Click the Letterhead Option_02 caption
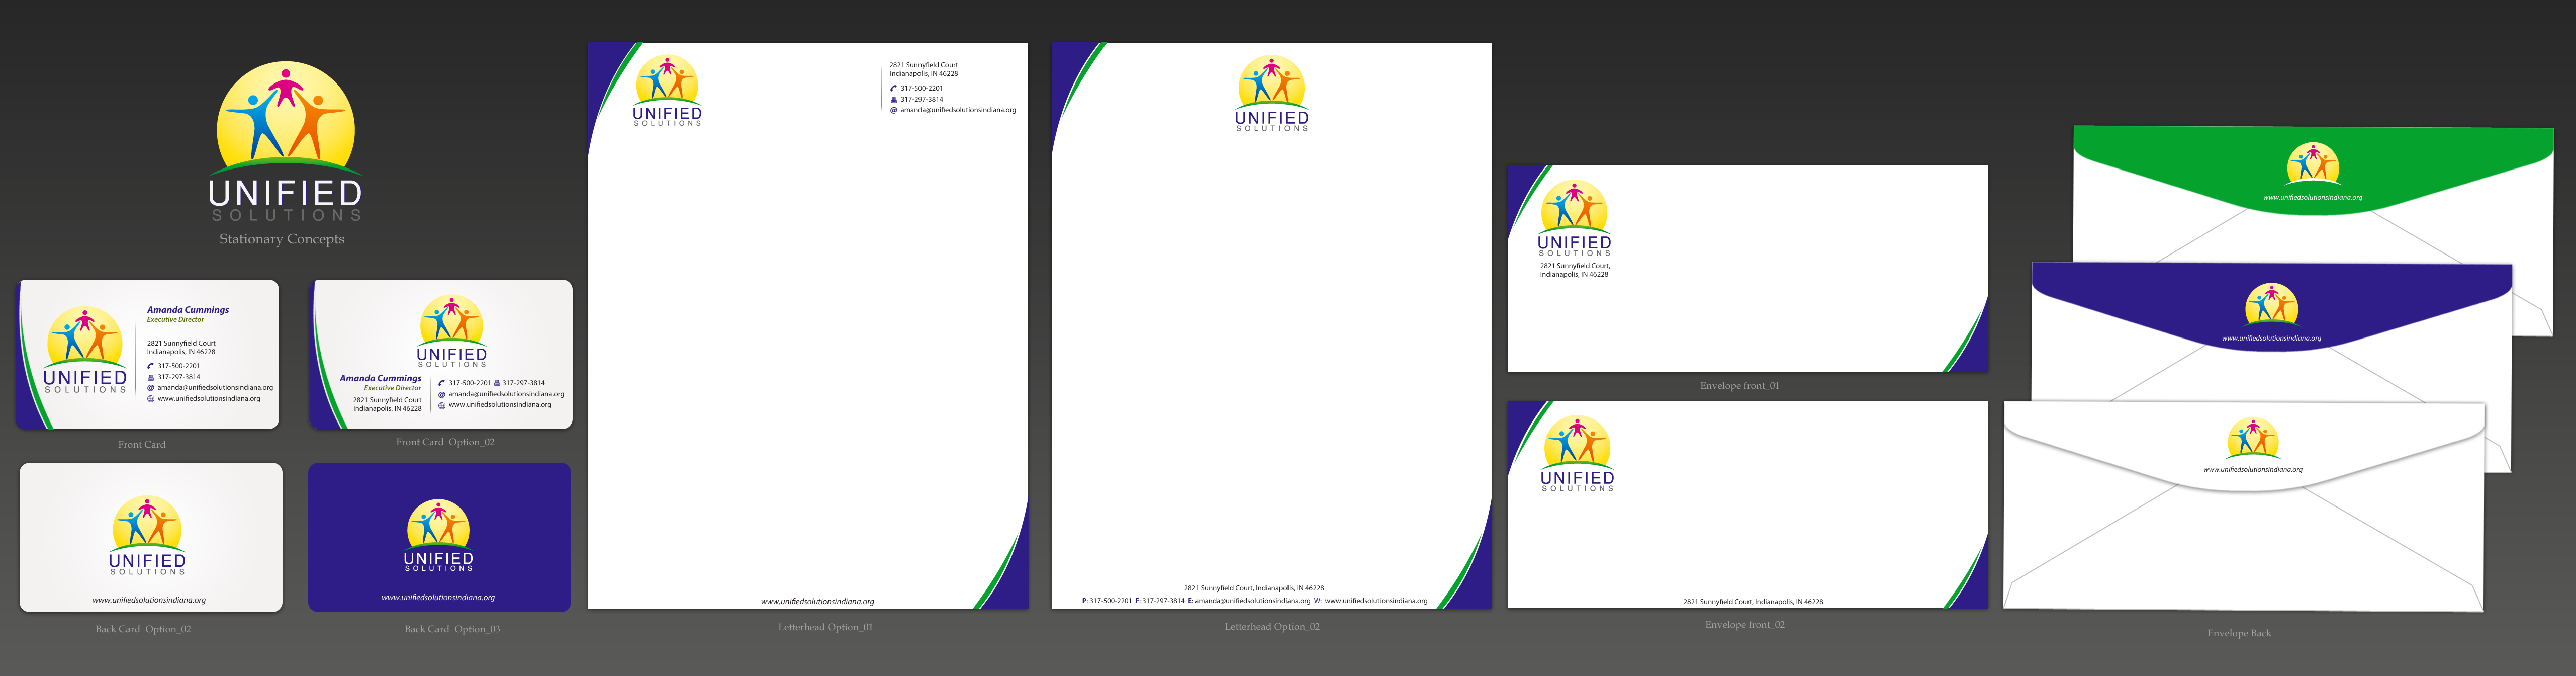The height and width of the screenshot is (676, 2576). tap(1271, 627)
